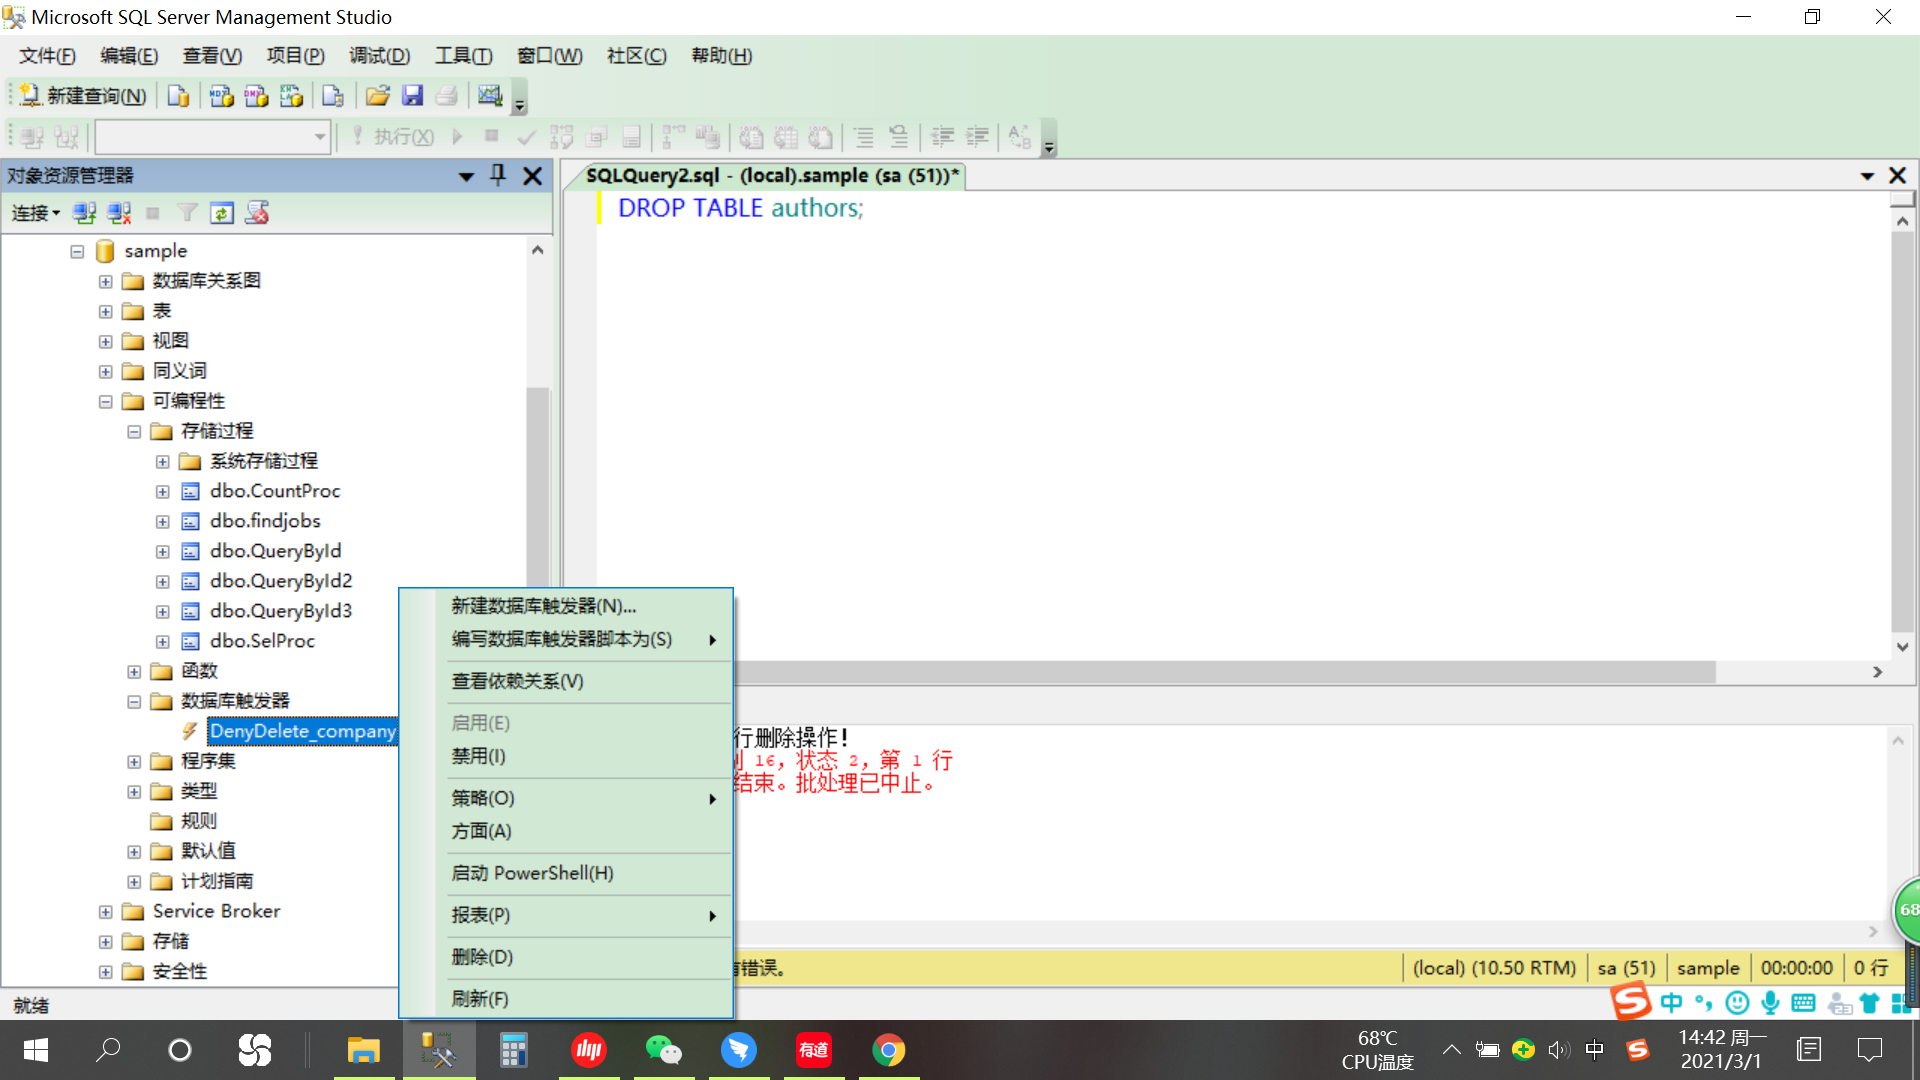
Task: Select the SQLQuery2.sql tab
Action: click(x=772, y=176)
